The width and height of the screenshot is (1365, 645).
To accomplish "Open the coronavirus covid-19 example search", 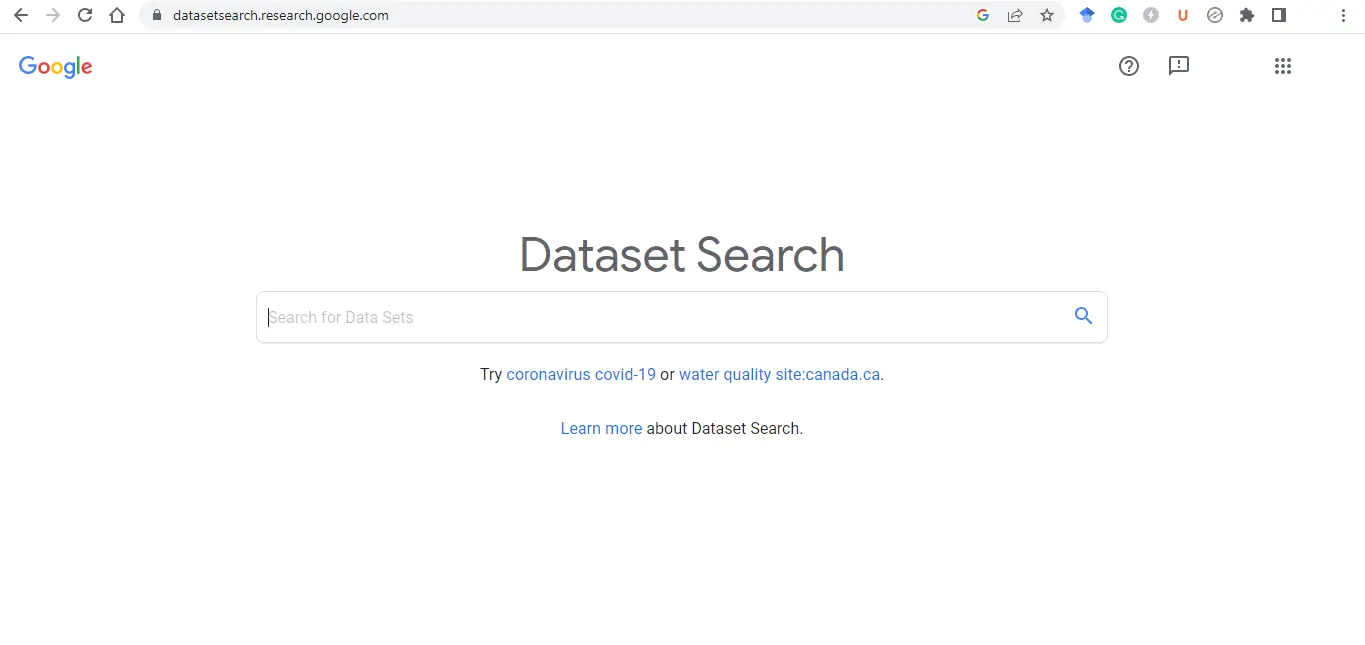I will click(x=581, y=374).
